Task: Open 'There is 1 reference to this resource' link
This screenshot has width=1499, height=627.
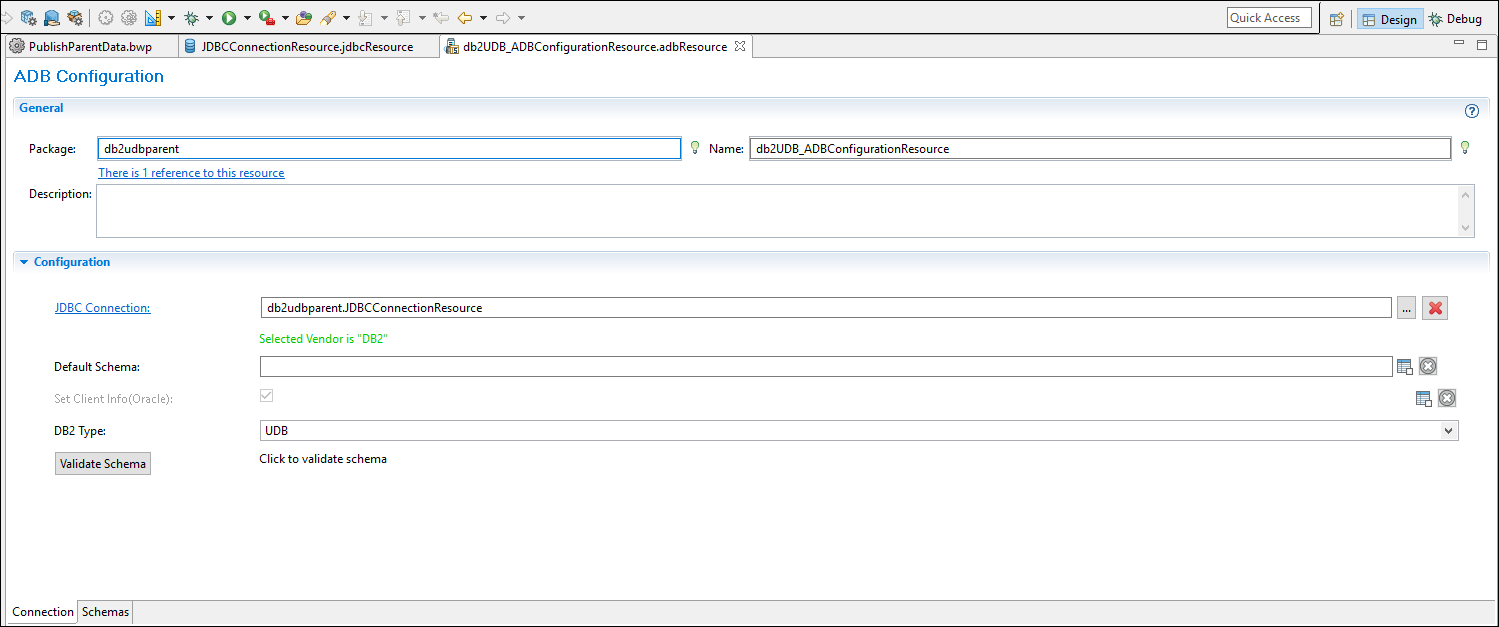Action: (x=191, y=173)
